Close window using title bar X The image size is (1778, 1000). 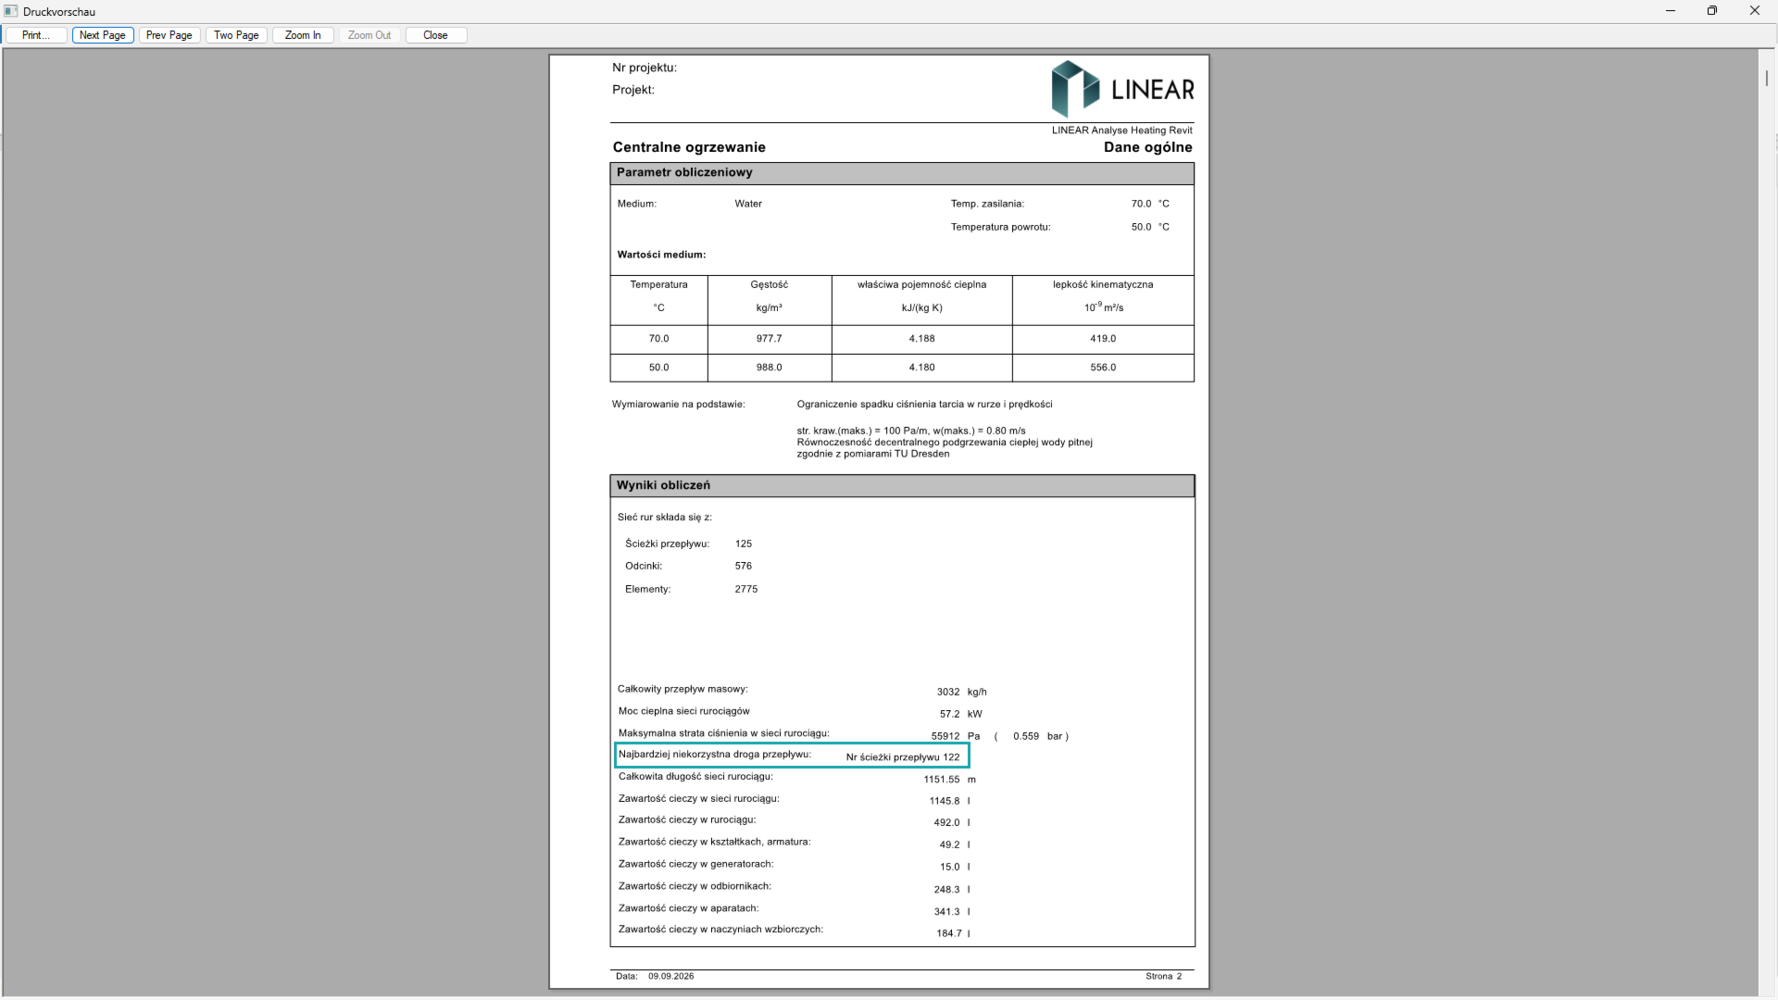(x=1754, y=11)
